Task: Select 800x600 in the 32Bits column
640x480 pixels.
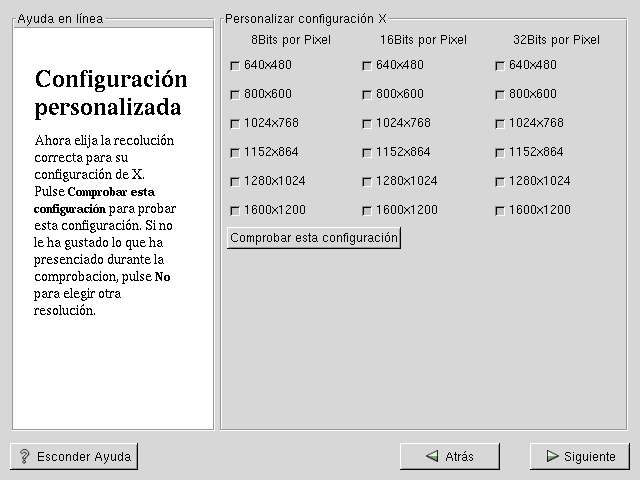Action: click(500, 95)
